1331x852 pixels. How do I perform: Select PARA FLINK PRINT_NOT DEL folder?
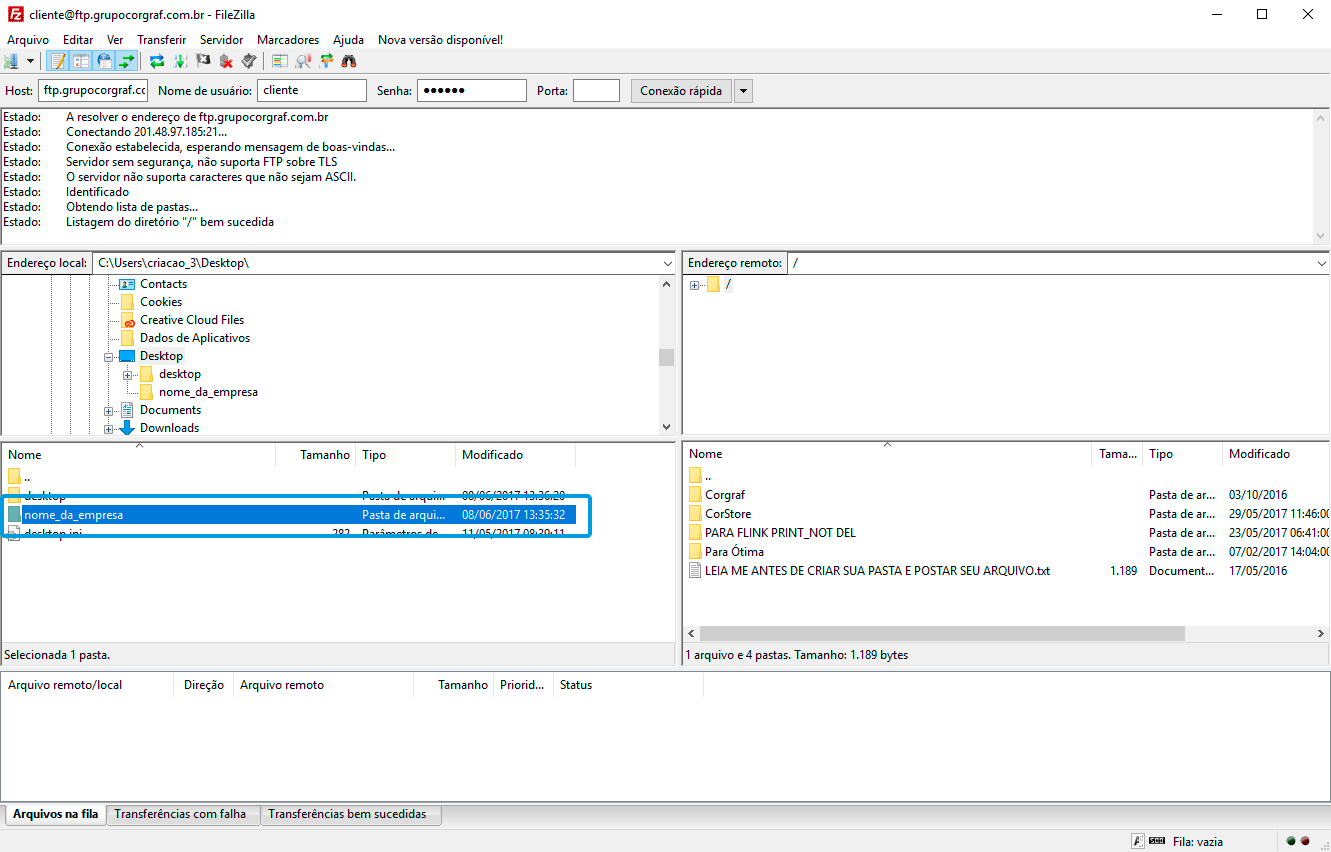[x=780, y=533]
